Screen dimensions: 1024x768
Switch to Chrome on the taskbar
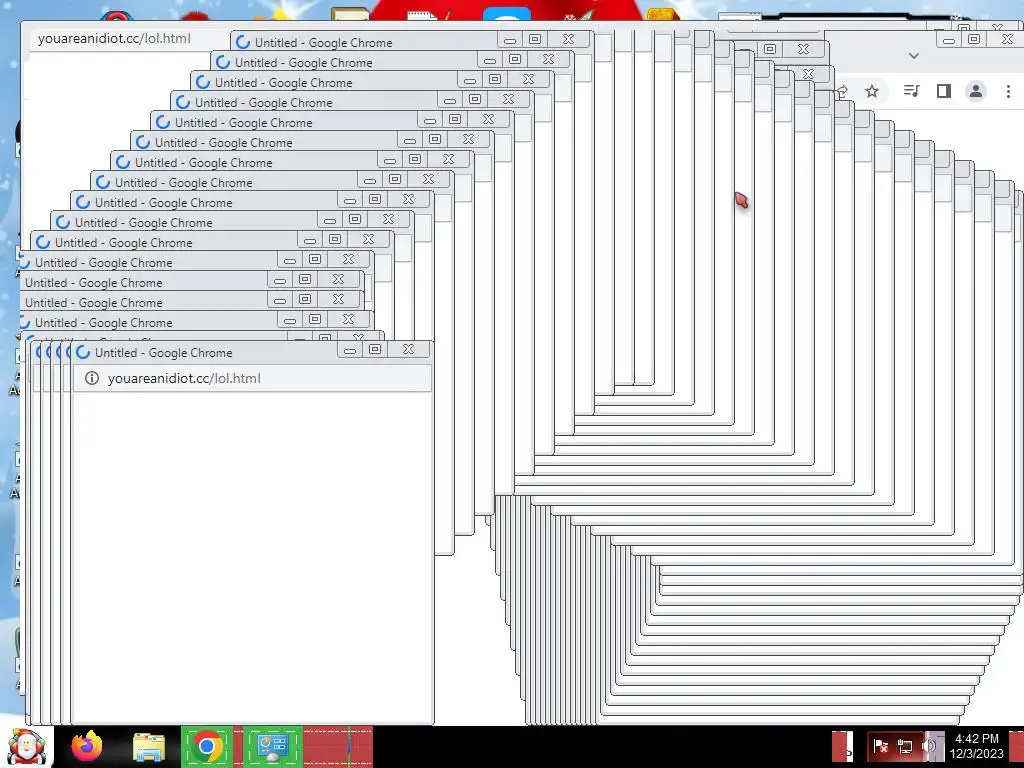[207, 746]
